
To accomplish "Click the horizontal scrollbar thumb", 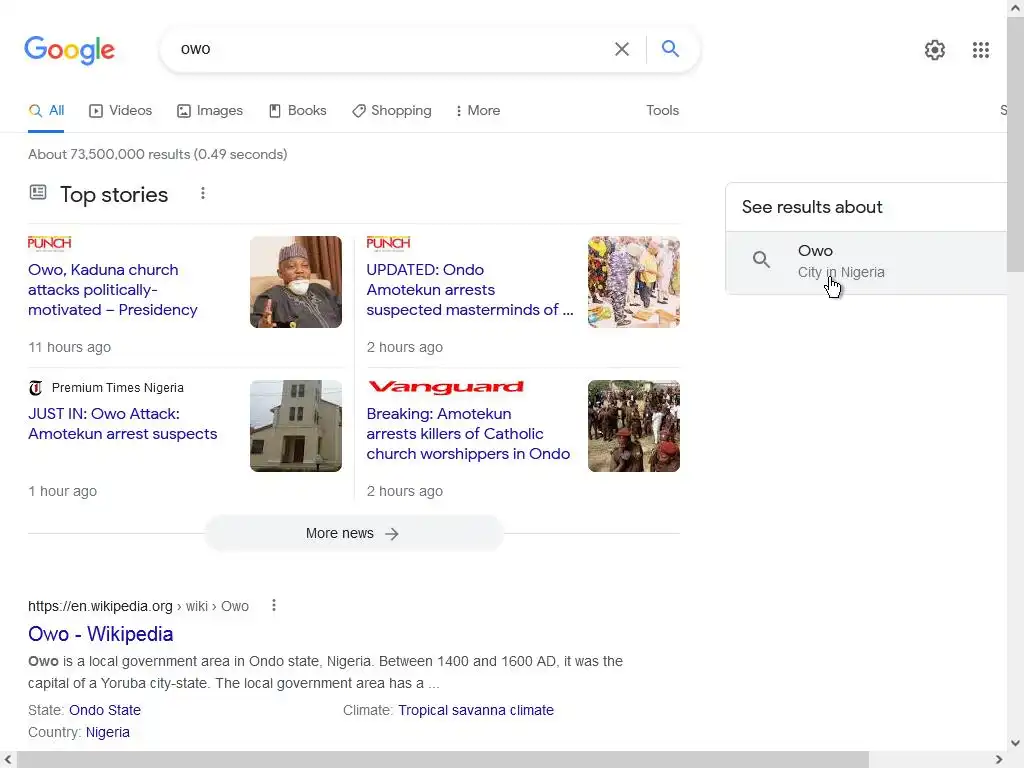I will click(443, 760).
